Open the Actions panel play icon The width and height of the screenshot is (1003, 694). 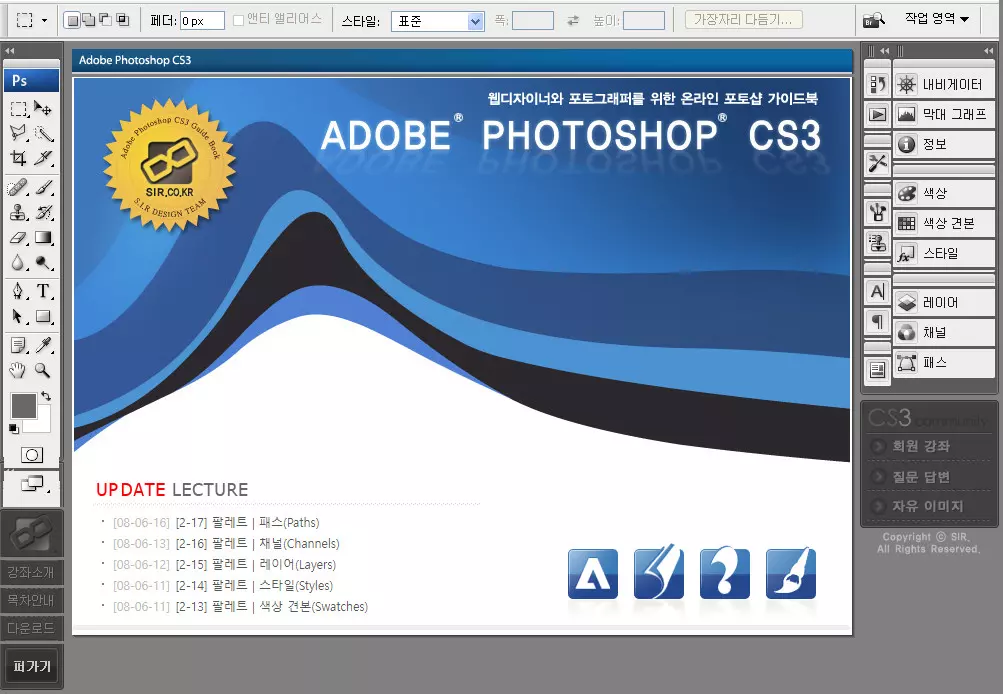[x=878, y=114]
